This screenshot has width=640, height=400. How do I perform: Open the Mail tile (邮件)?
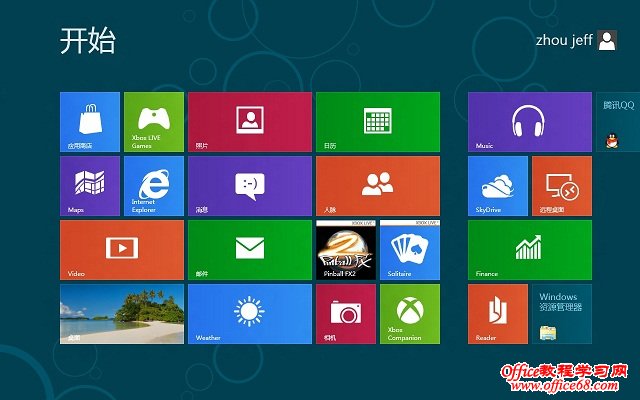[x=250, y=250]
